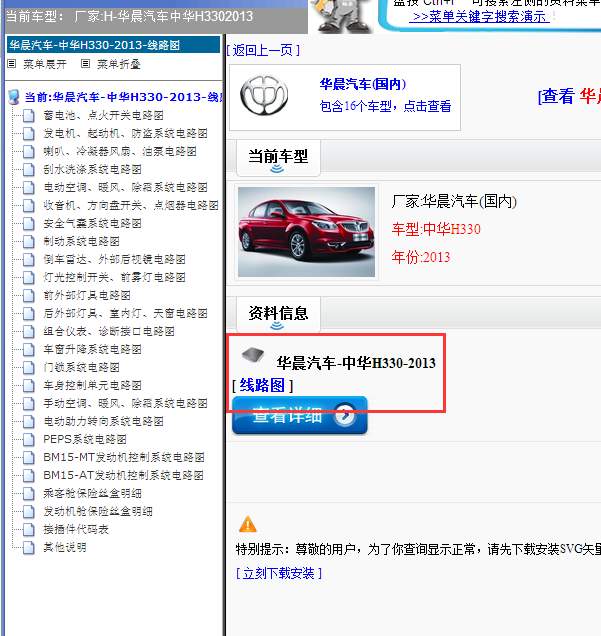
Task: Click the 查看 华晨 link at right
Action: pos(569,97)
